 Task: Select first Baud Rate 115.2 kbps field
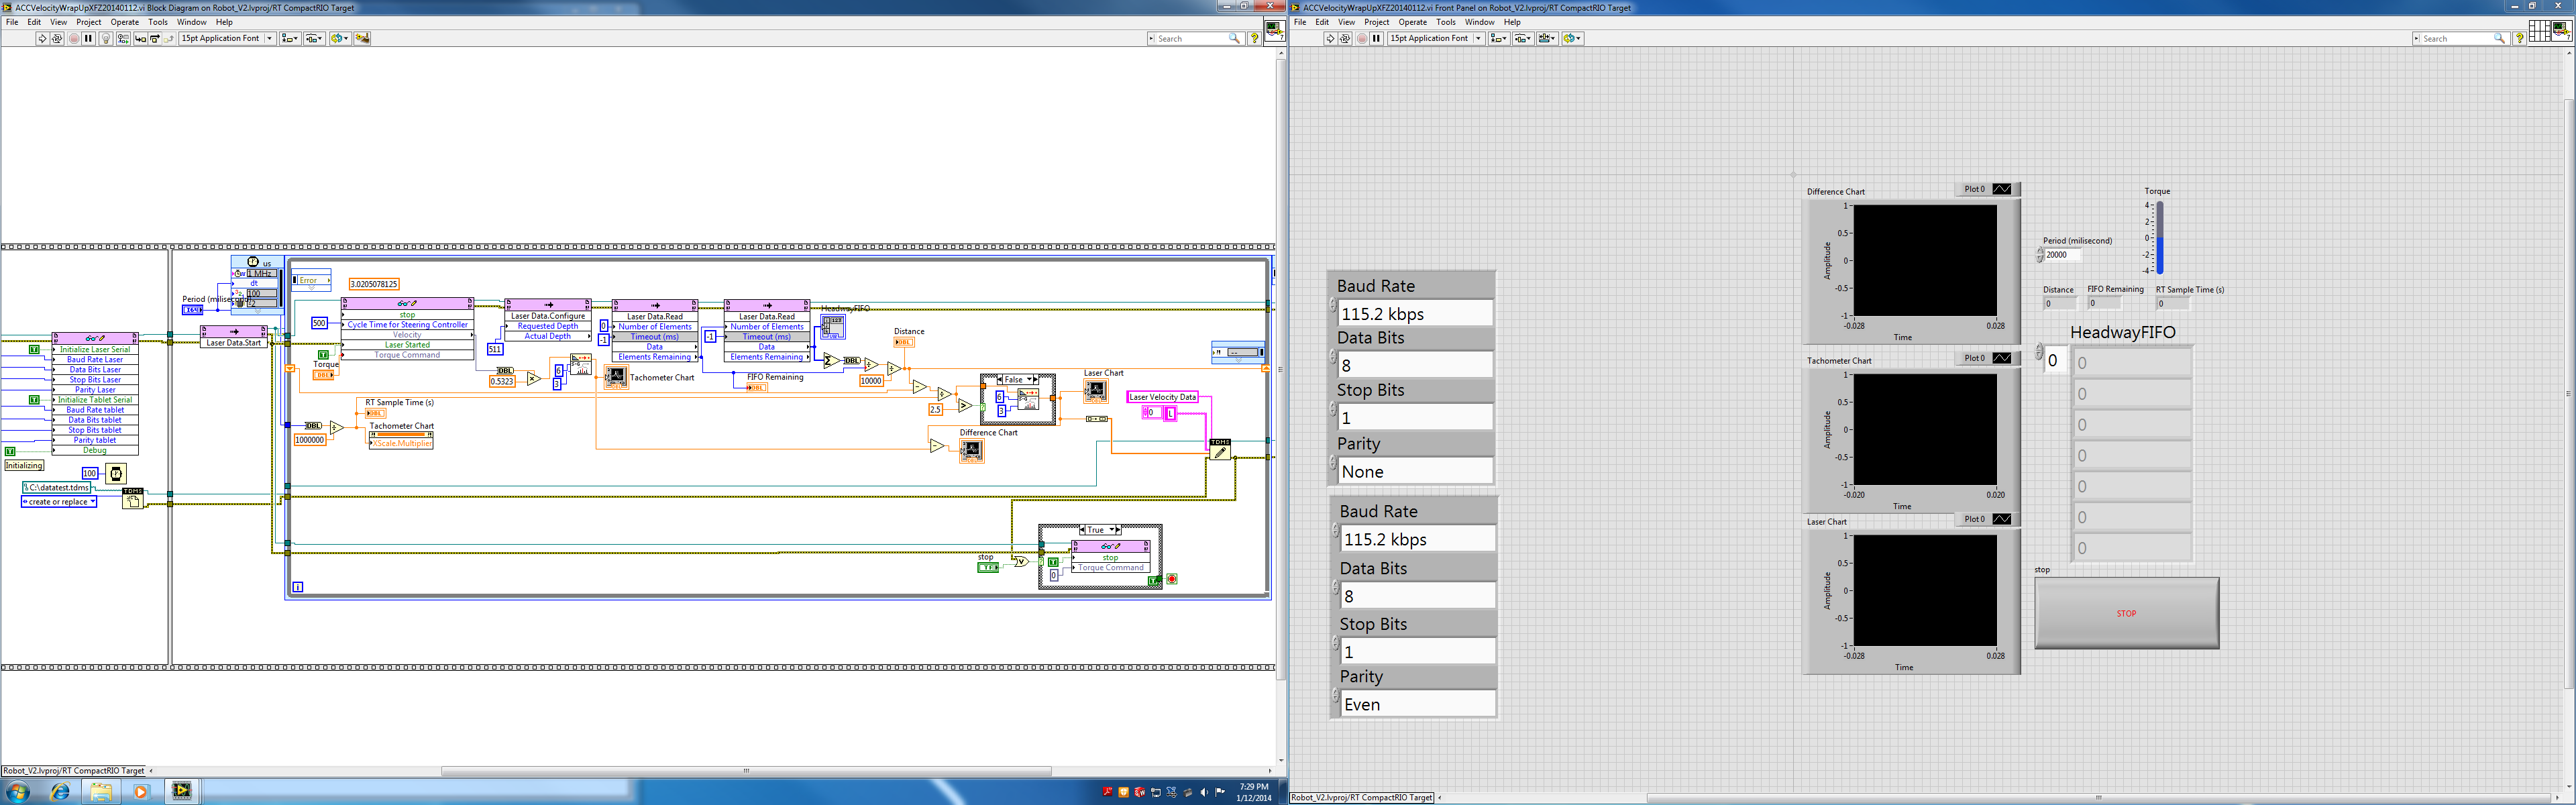[1415, 313]
